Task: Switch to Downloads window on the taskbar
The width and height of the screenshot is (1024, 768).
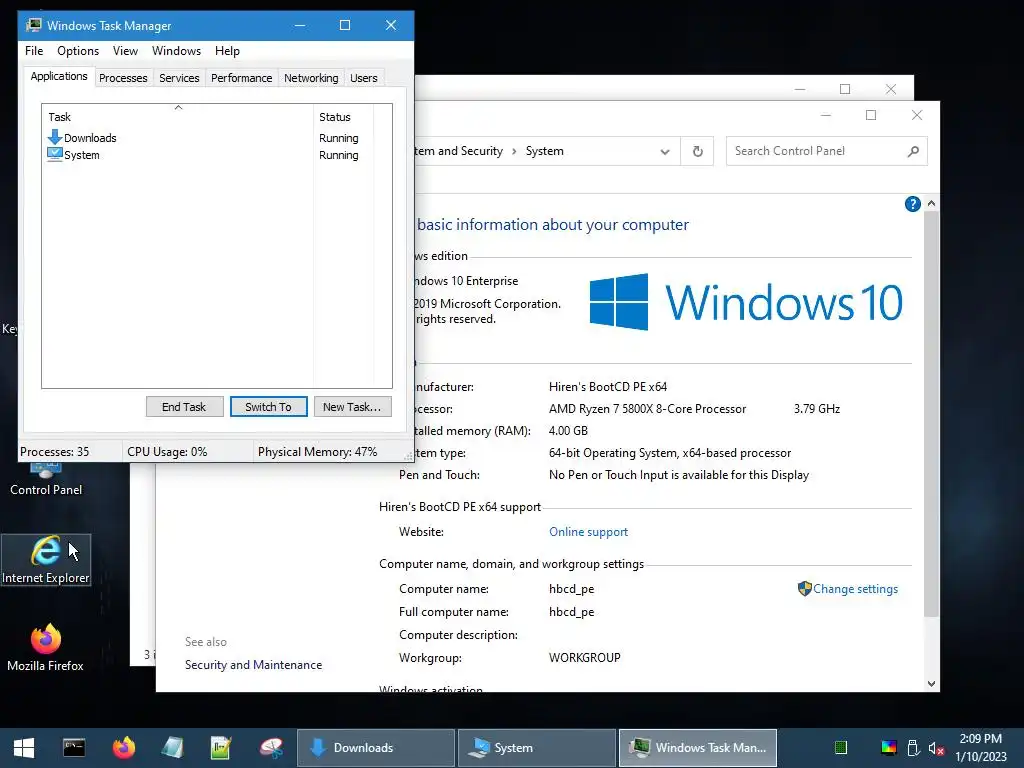Action: 376,748
